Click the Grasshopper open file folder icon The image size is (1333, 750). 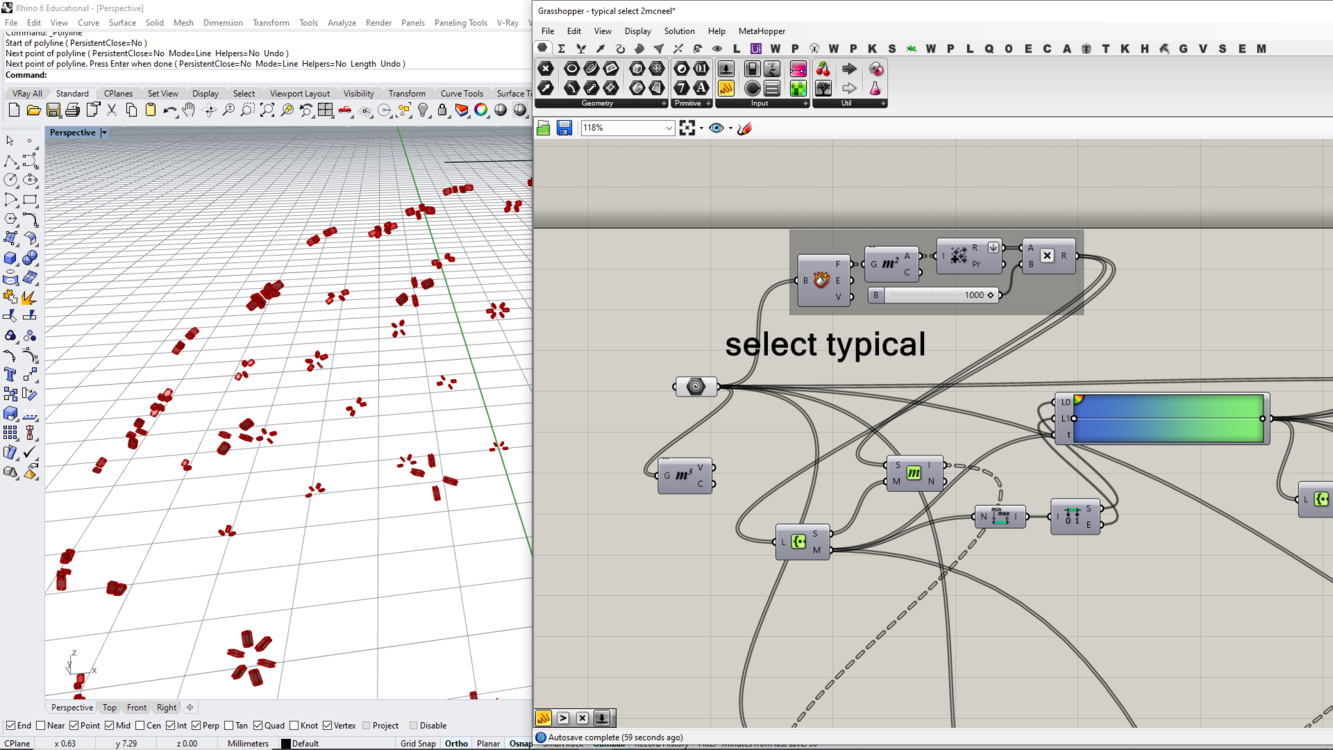point(543,128)
